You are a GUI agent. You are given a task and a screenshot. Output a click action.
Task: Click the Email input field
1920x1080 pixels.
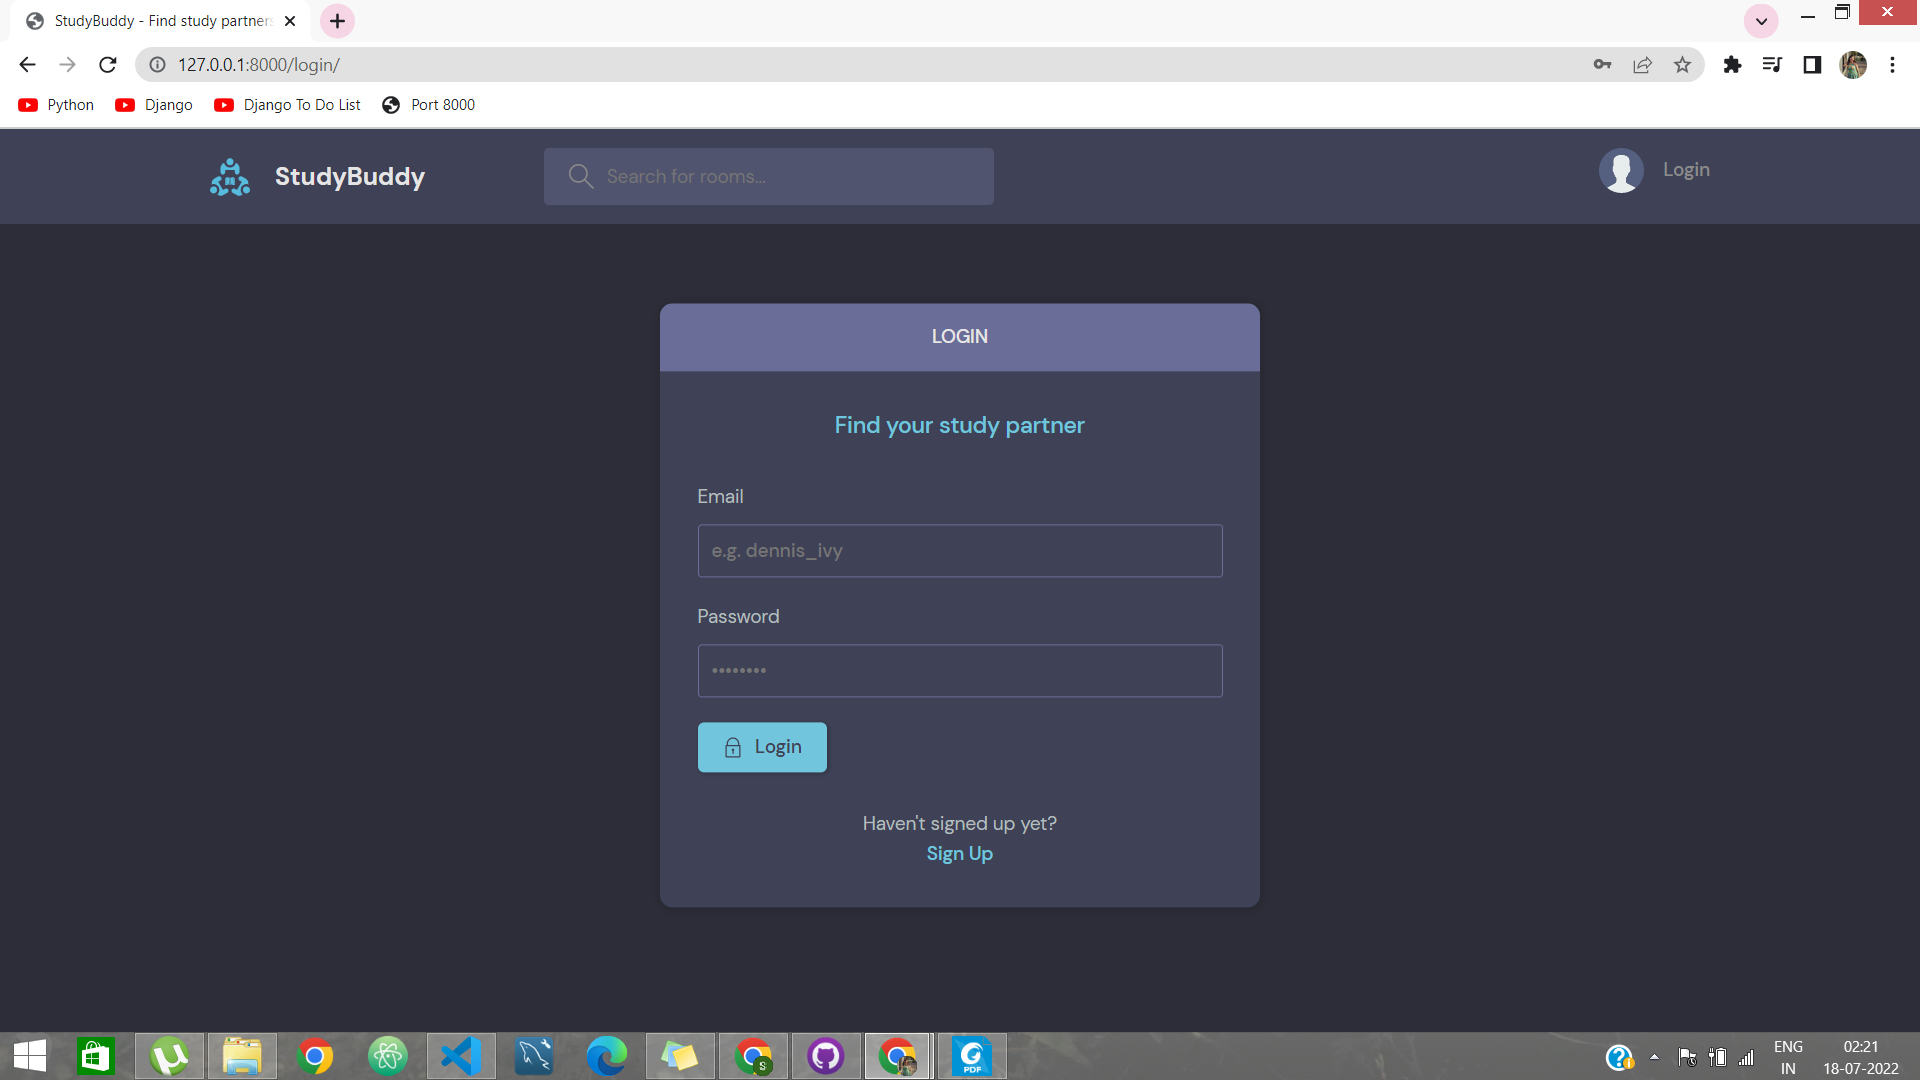[959, 551]
